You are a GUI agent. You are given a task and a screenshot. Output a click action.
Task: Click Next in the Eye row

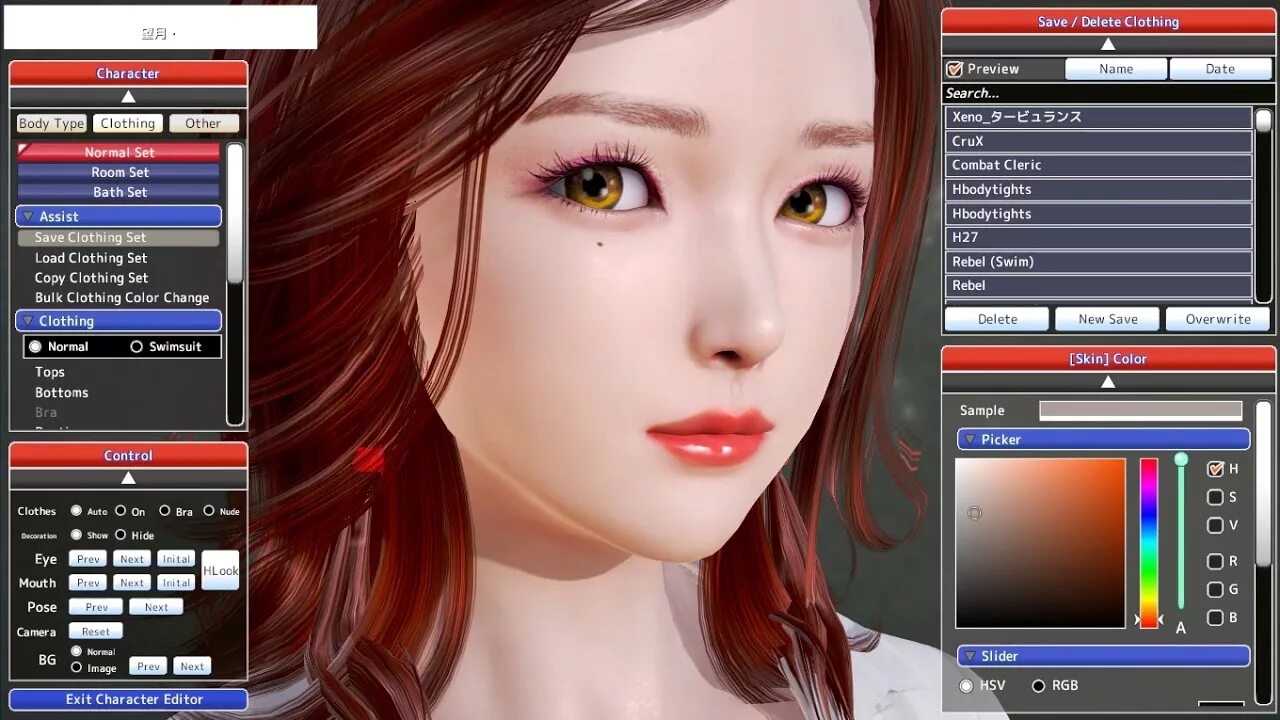132,559
